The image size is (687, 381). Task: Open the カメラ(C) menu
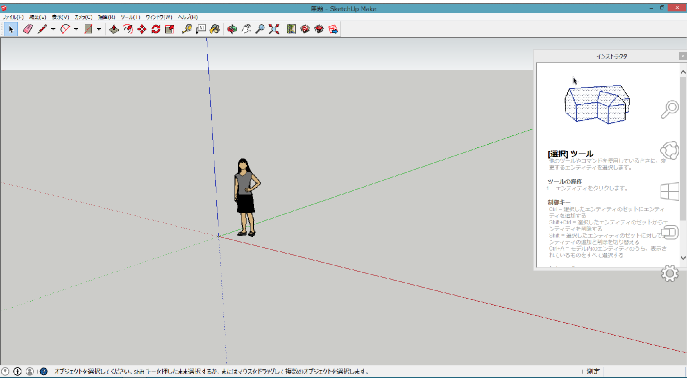click(x=83, y=17)
